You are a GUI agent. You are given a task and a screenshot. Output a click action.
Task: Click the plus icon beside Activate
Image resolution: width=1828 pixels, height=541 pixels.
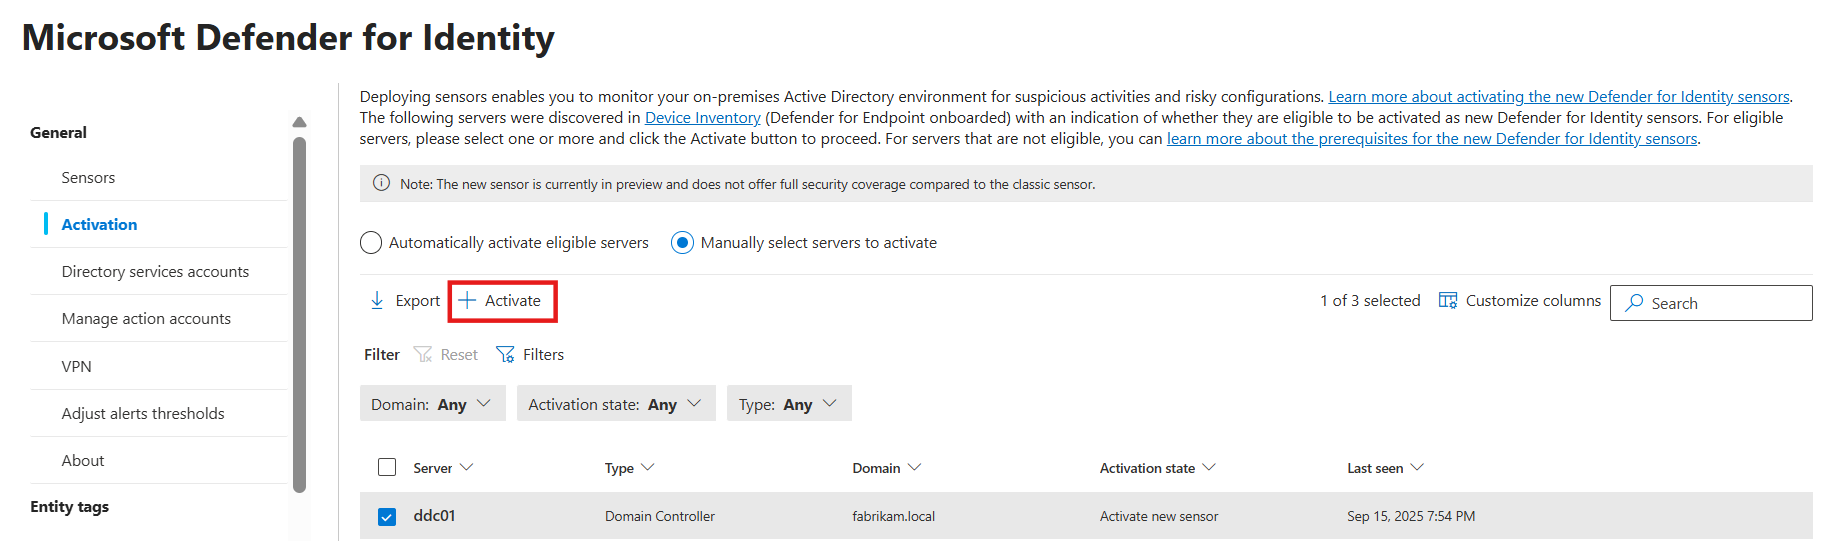point(467,301)
